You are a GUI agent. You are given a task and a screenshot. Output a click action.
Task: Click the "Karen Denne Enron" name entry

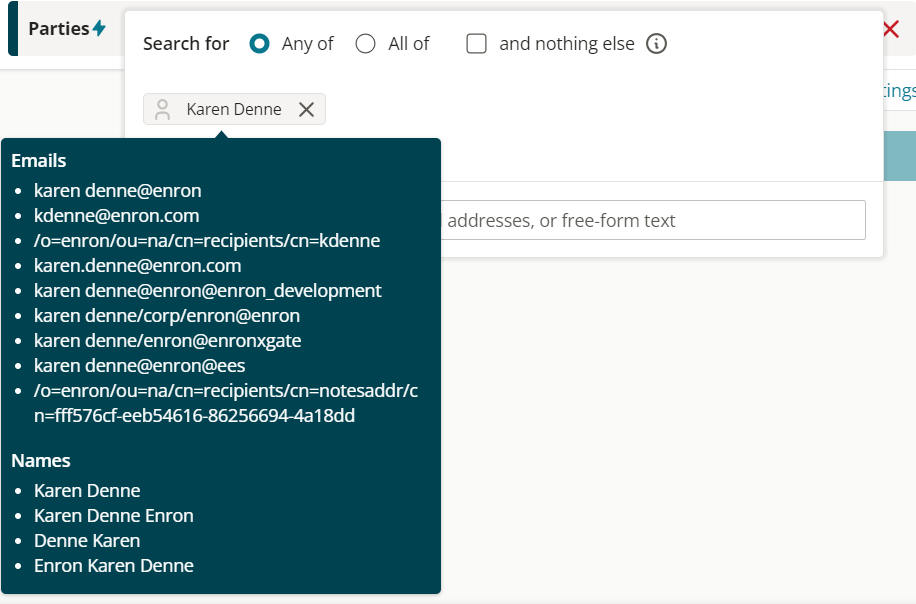(x=114, y=516)
